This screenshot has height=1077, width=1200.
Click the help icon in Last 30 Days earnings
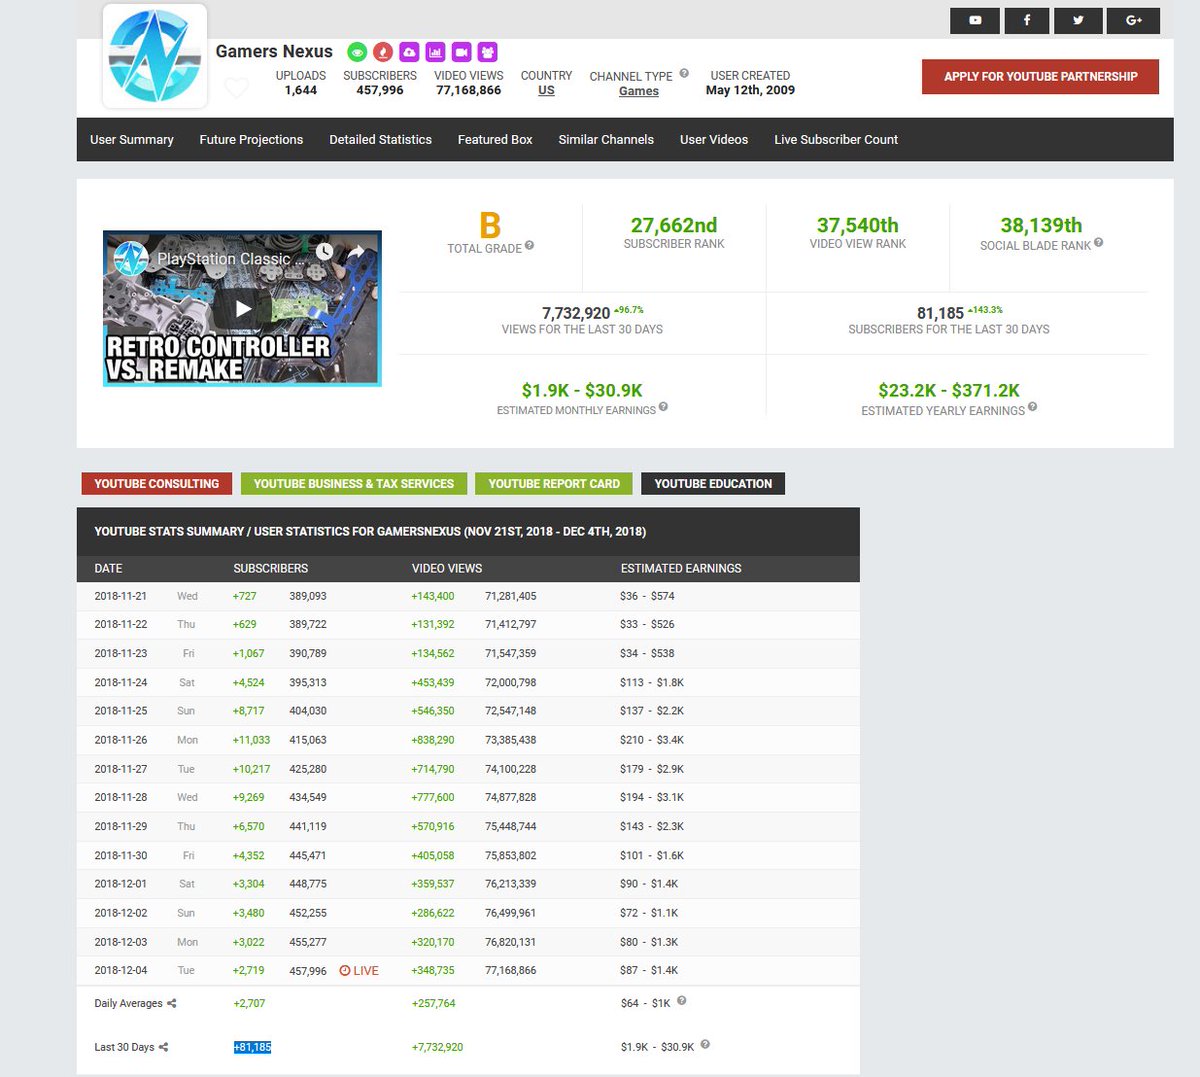click(x=705, y=1044)
